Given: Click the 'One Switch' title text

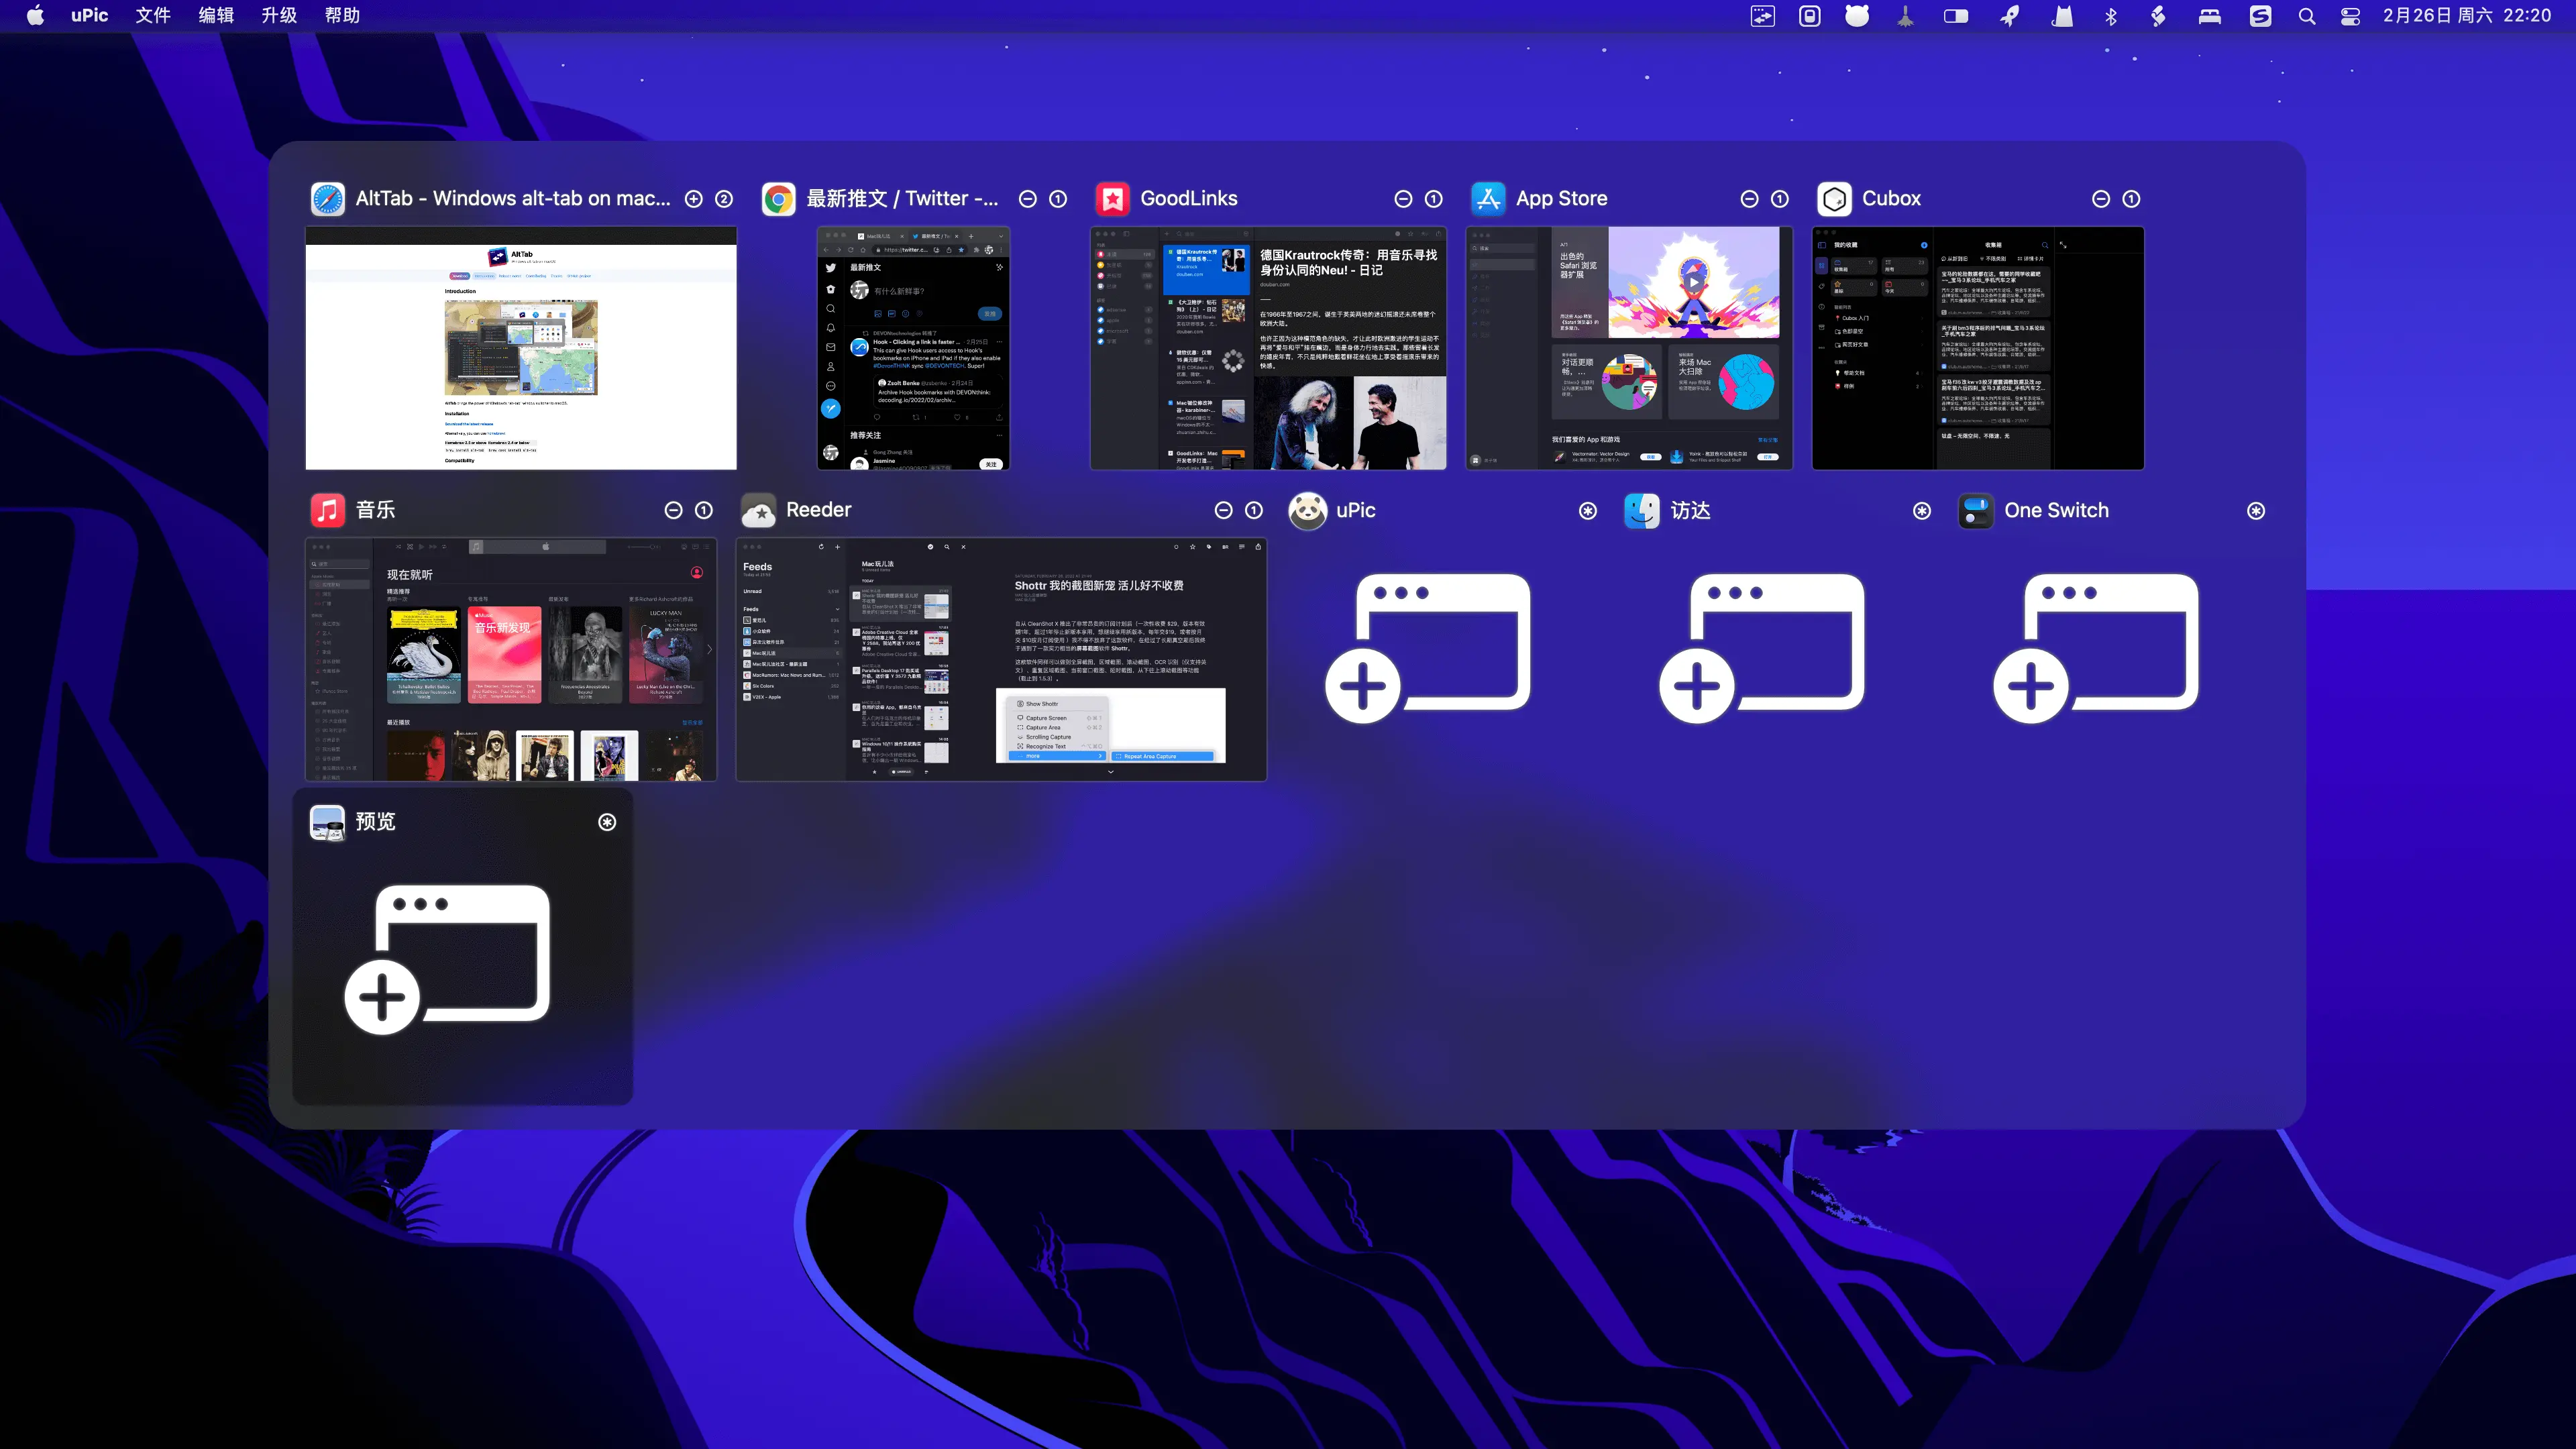Looking at the screenshot, I should click(2057, 510).
